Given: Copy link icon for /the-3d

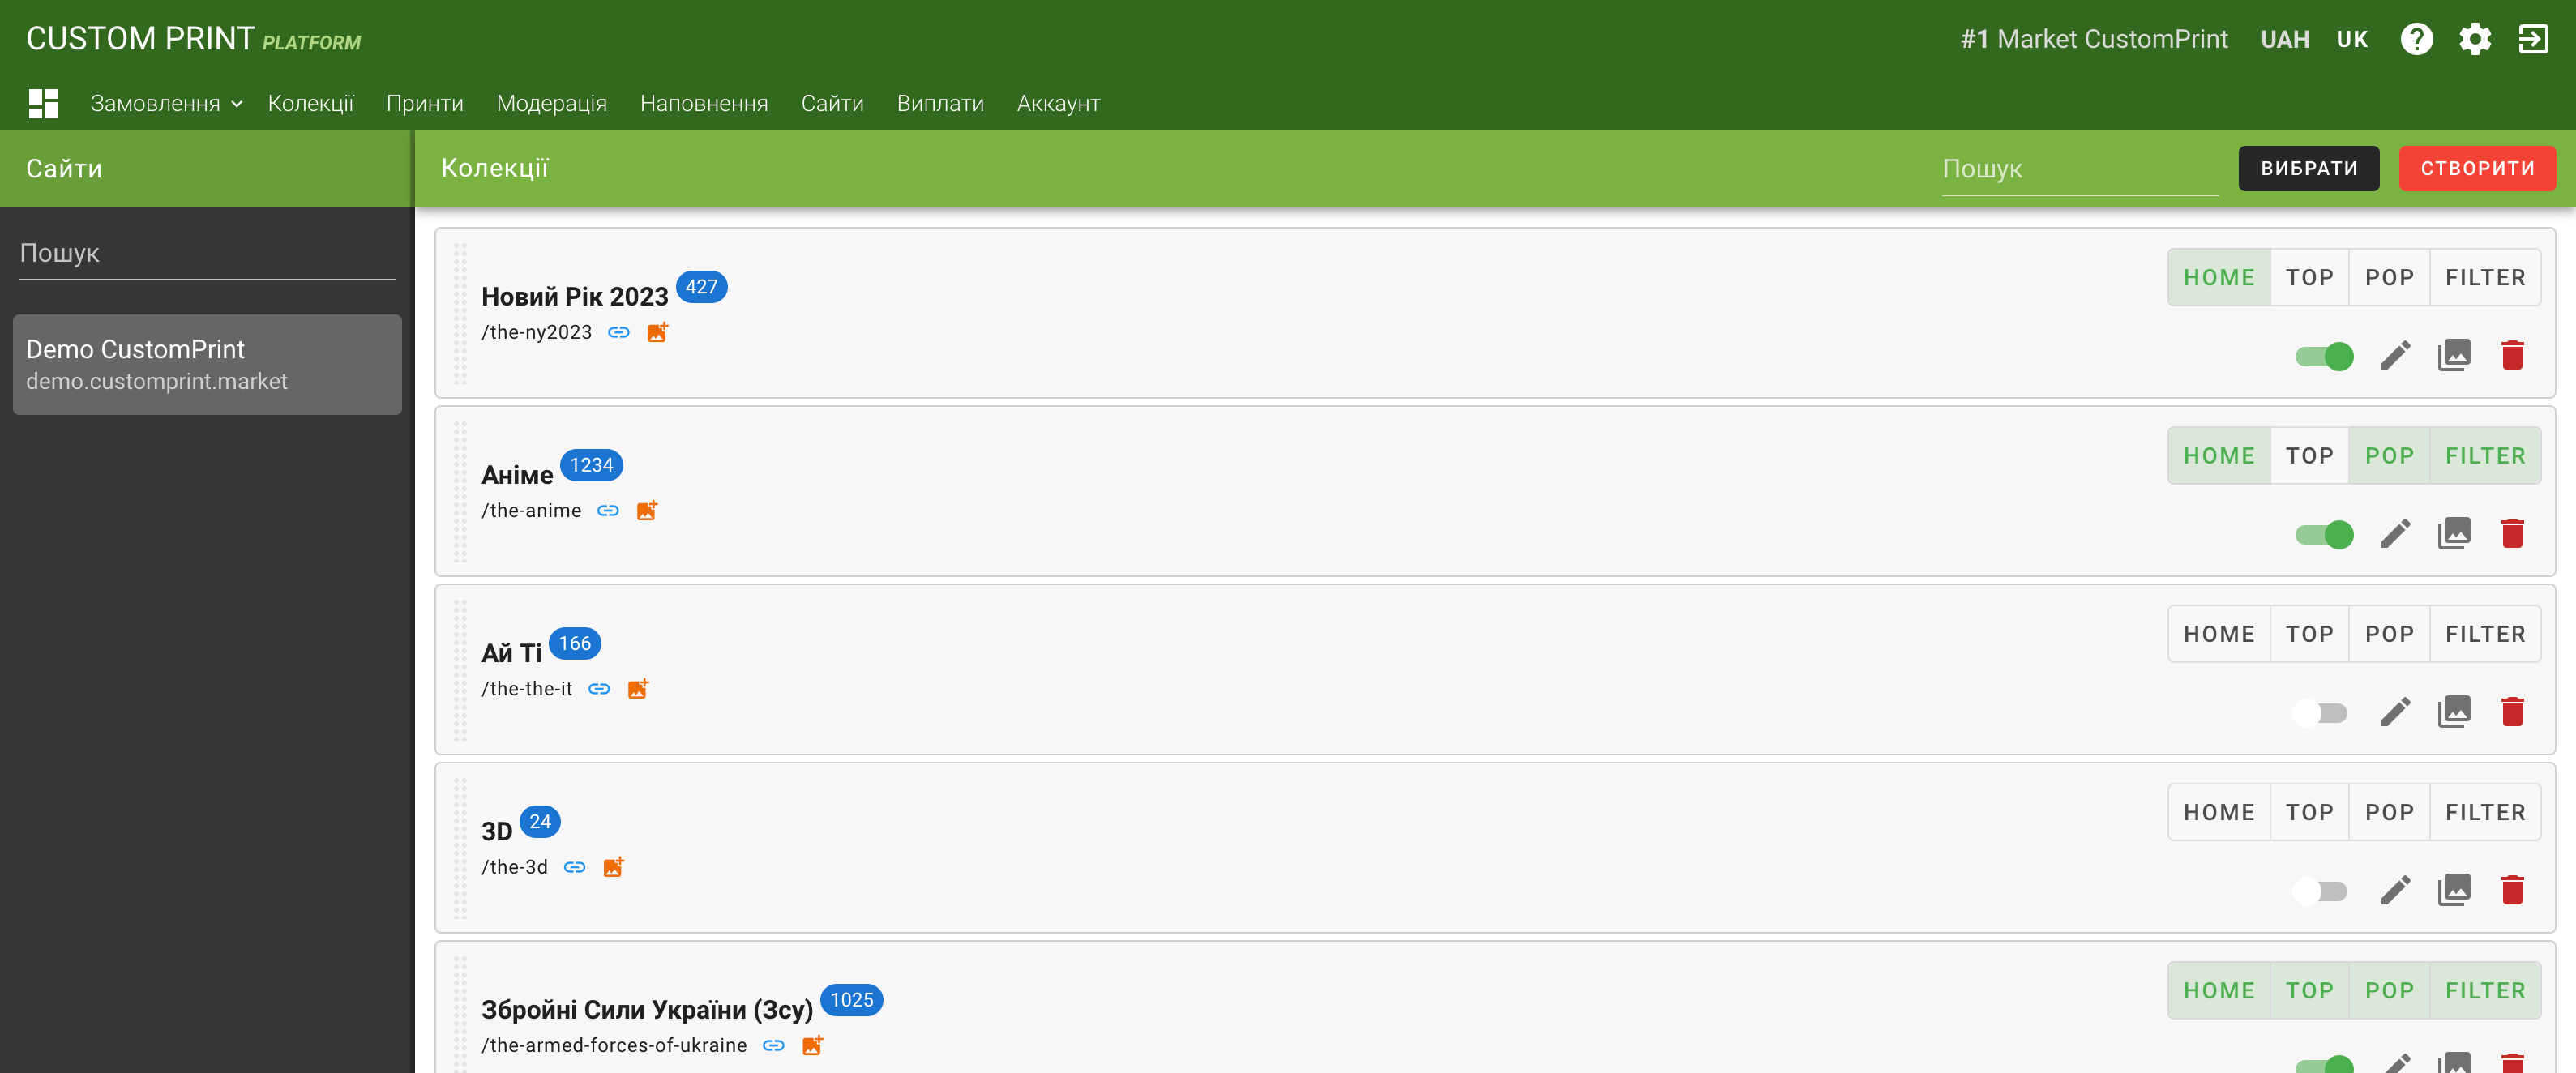Looking at the screenshot, I should (574, 867).
